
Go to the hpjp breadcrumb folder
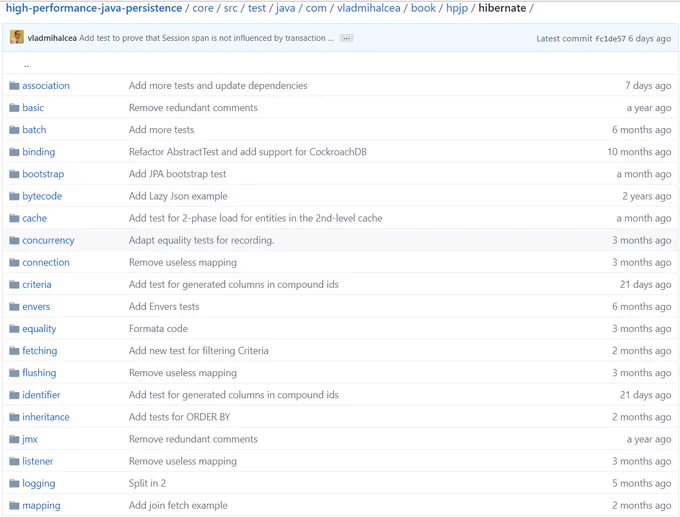tap(457, 8)
